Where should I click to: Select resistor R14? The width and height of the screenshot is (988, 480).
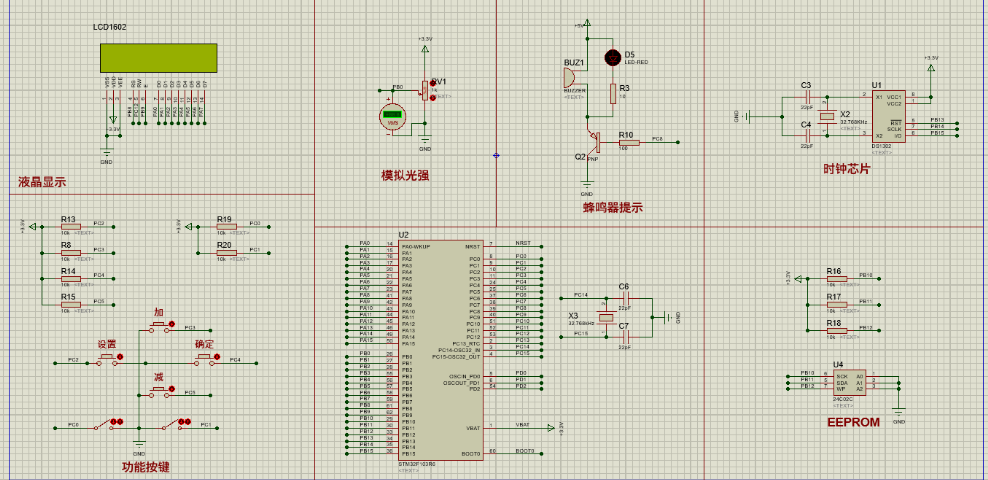pyautogui.click(x=71, y=278)
